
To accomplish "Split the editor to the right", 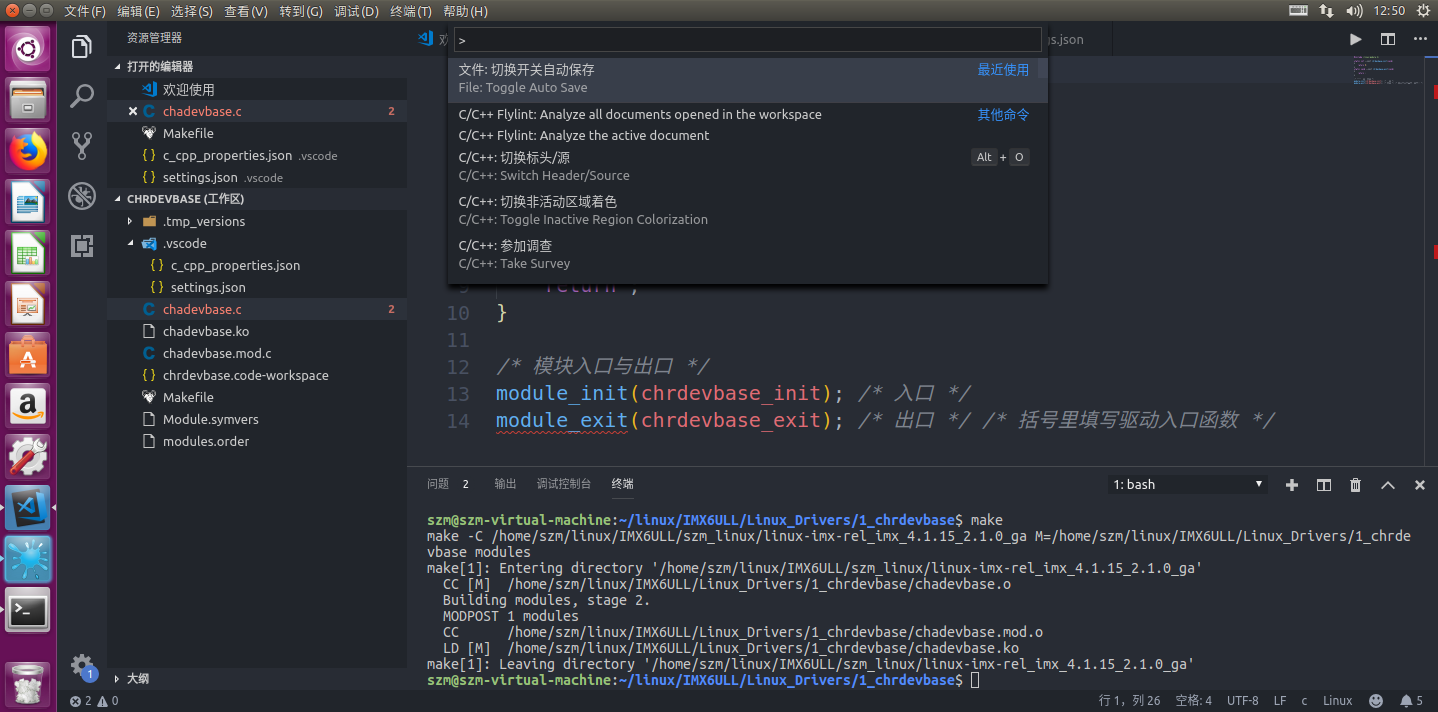I will click(1388, 39).
